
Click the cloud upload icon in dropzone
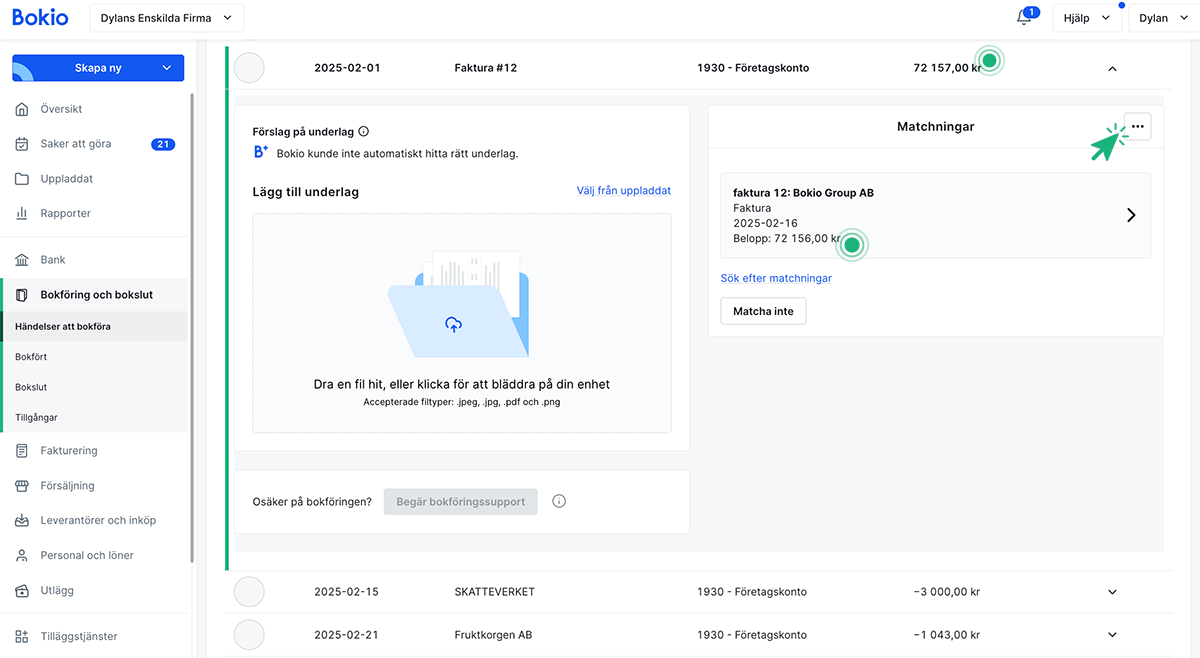[x=453, y=324]
